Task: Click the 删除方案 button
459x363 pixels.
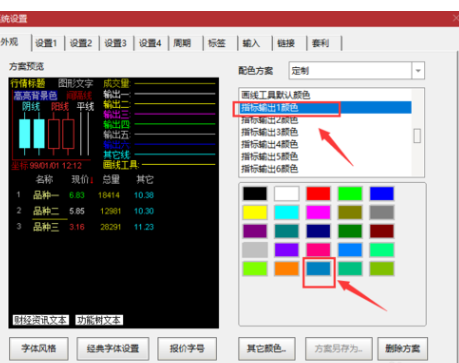Action: coord(402,349)
